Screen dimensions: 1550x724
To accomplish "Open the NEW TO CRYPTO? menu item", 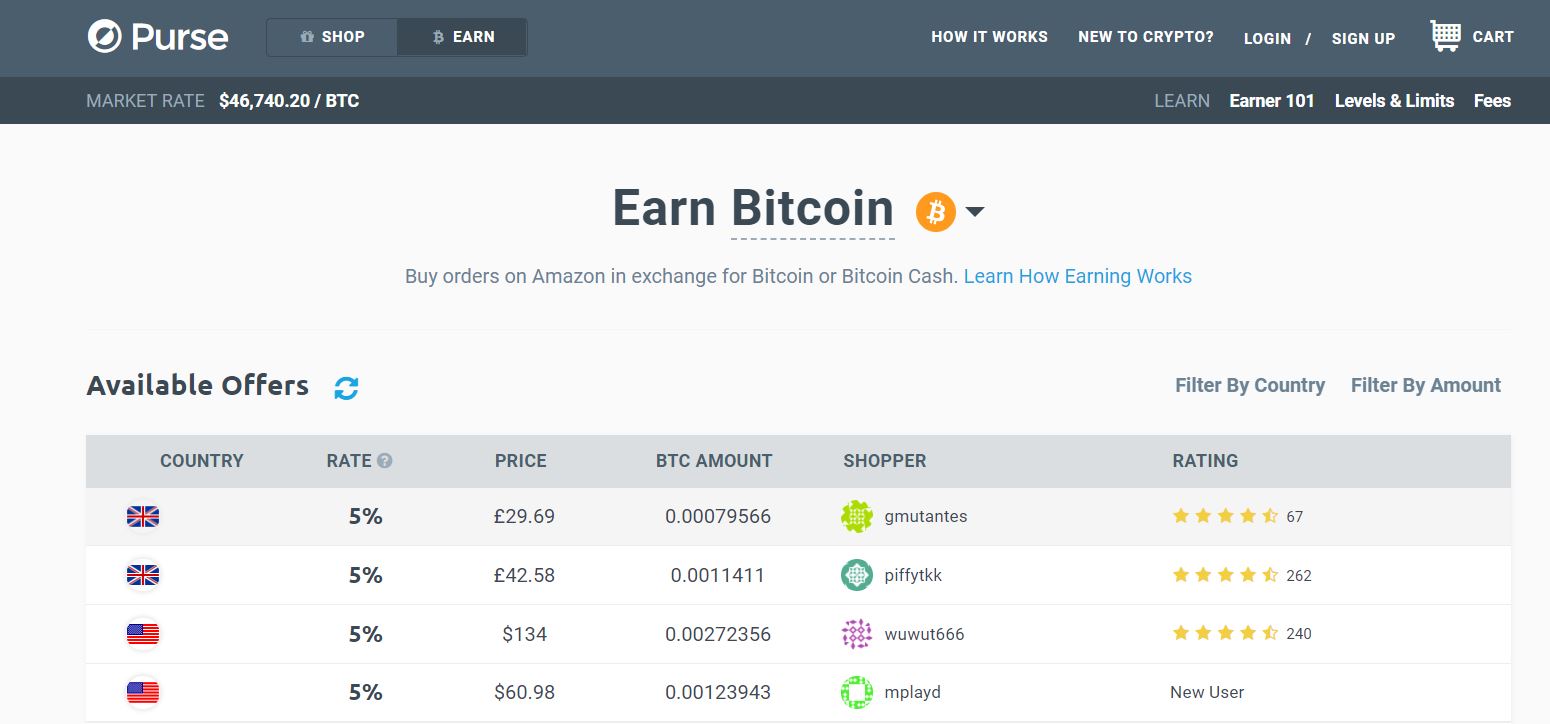I will pos(1146,37).
